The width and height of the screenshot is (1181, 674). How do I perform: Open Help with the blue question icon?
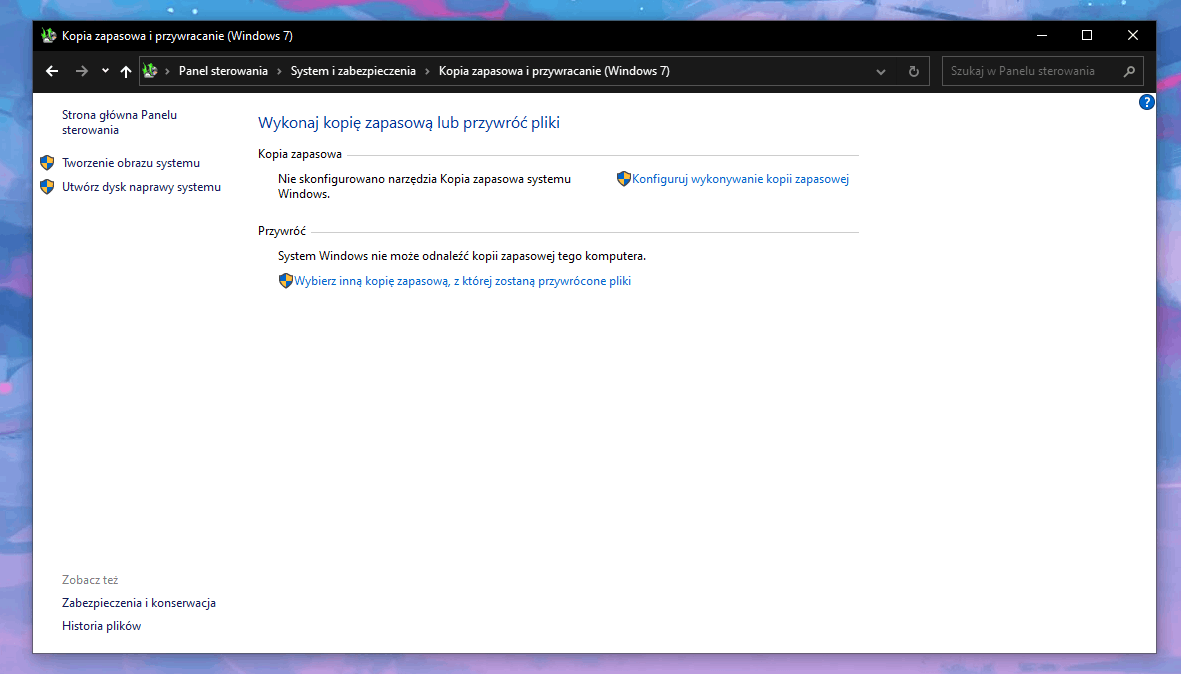click(x=1146, y=102)
